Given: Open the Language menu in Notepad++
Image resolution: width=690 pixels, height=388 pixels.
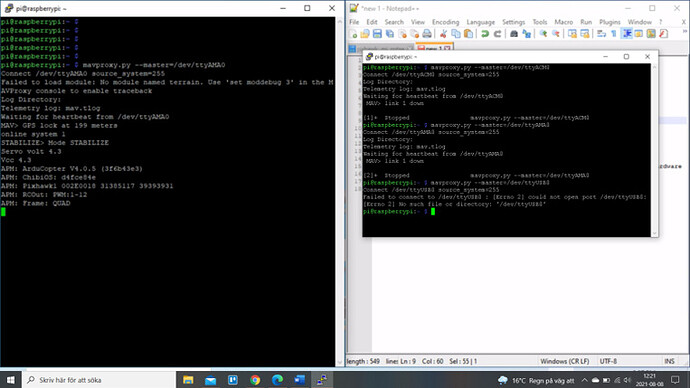Looking at the screenshot, I should (481, 22).
